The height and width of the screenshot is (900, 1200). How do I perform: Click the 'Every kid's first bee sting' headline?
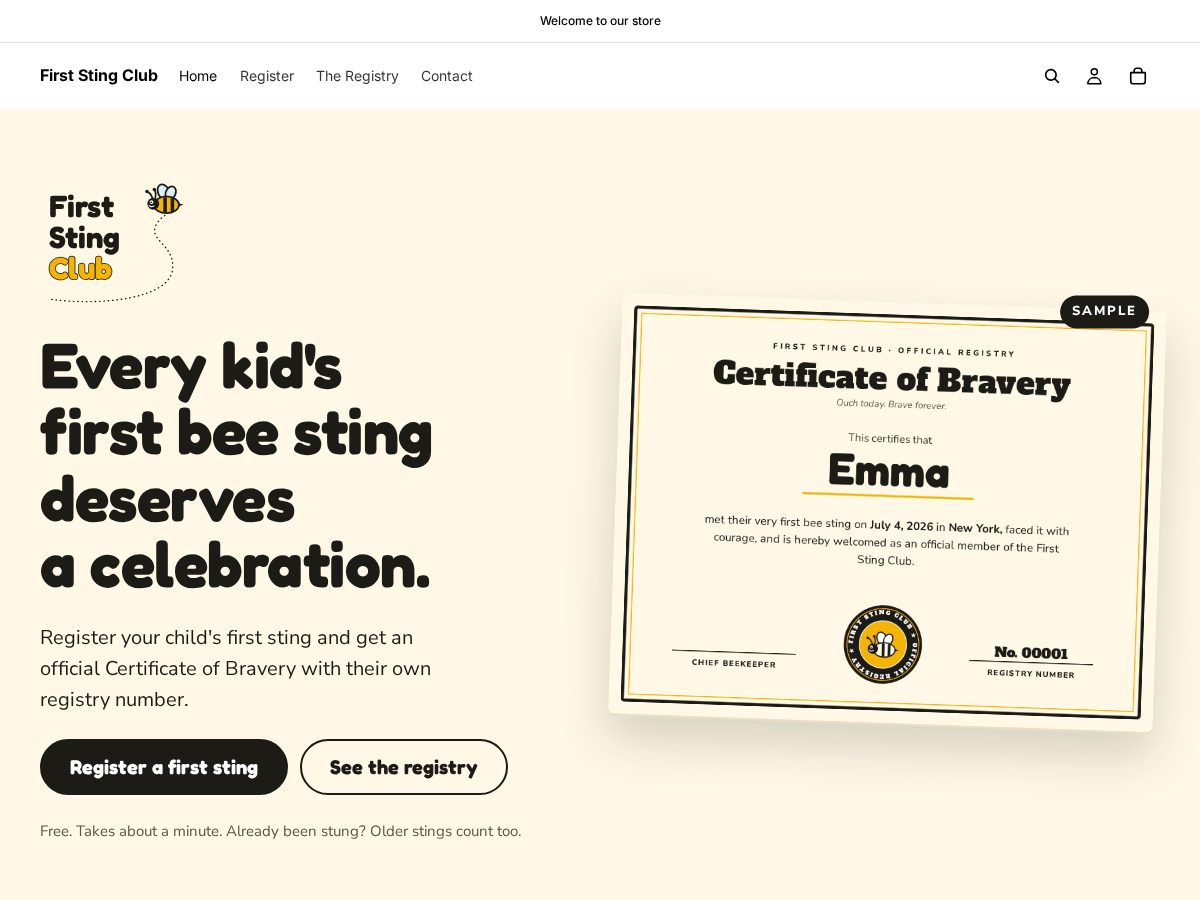tap(236, 466)
